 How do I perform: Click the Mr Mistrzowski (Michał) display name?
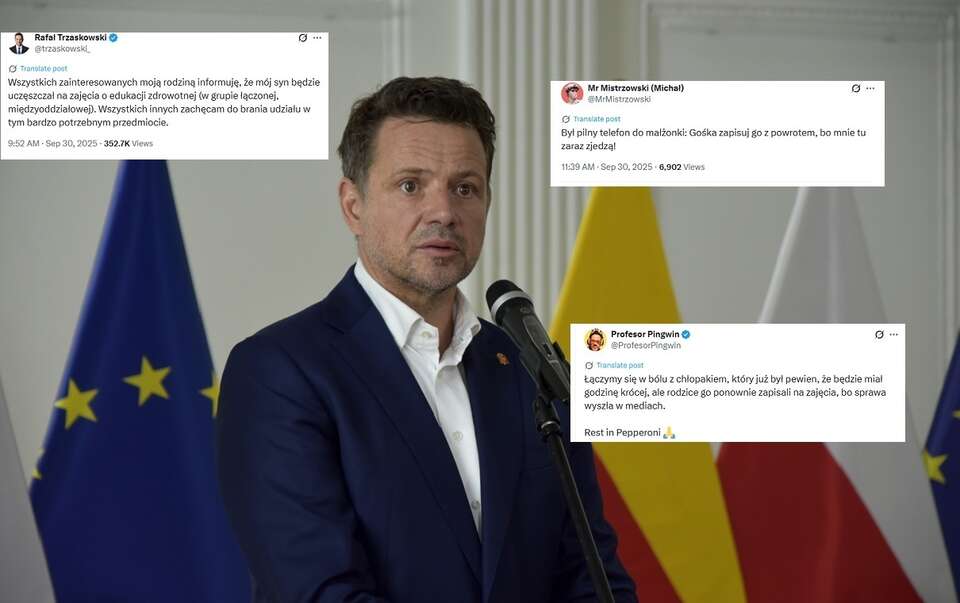point(636,88)
